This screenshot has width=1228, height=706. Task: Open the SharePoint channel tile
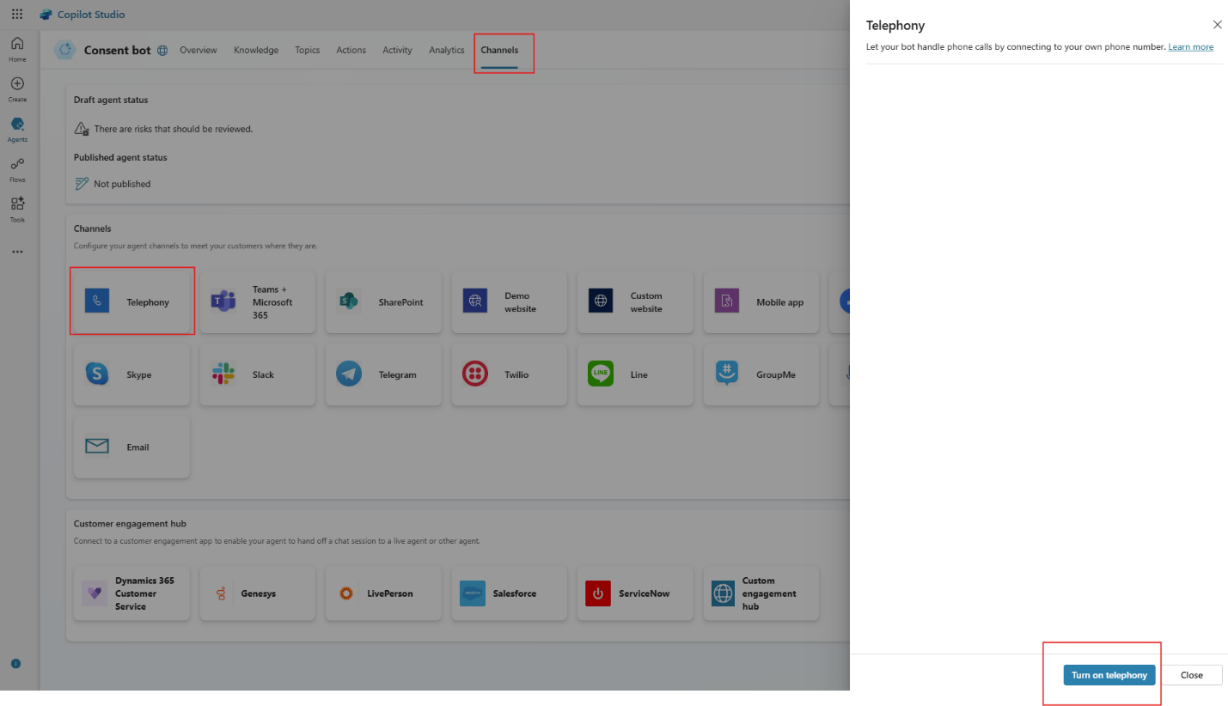click(x=384, y=302)
